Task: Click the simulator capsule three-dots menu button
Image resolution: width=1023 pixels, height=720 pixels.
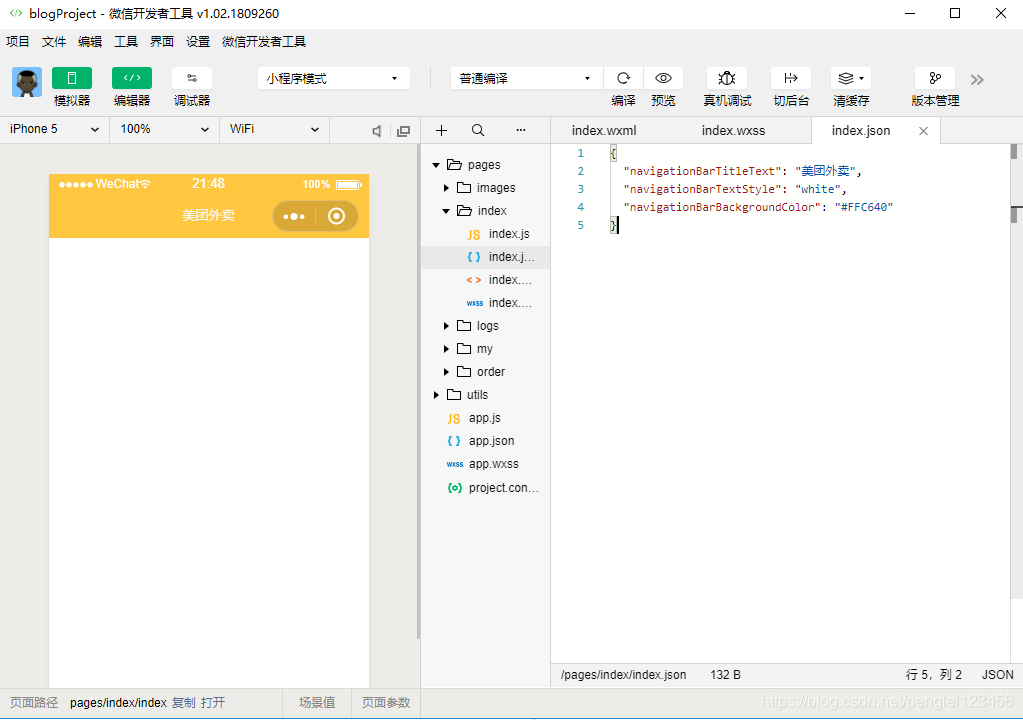Action: [294, 216]
